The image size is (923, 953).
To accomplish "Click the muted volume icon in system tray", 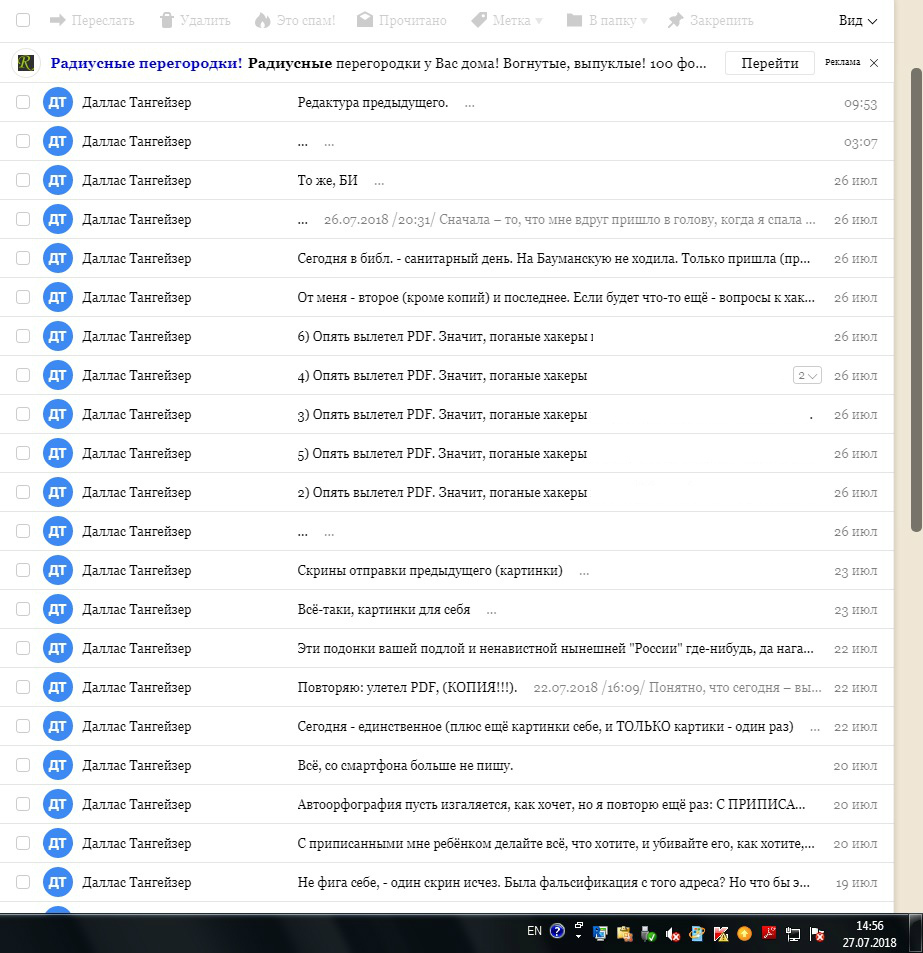I will coord(673,935).
